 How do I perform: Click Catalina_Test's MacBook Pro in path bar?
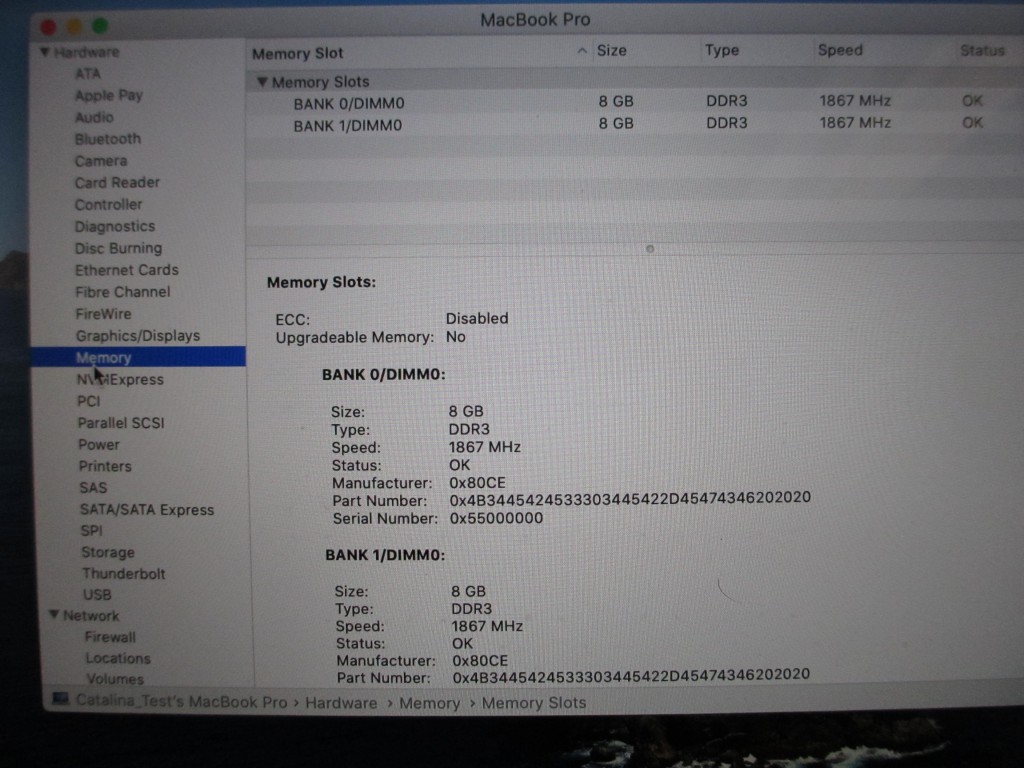(182, 702)
